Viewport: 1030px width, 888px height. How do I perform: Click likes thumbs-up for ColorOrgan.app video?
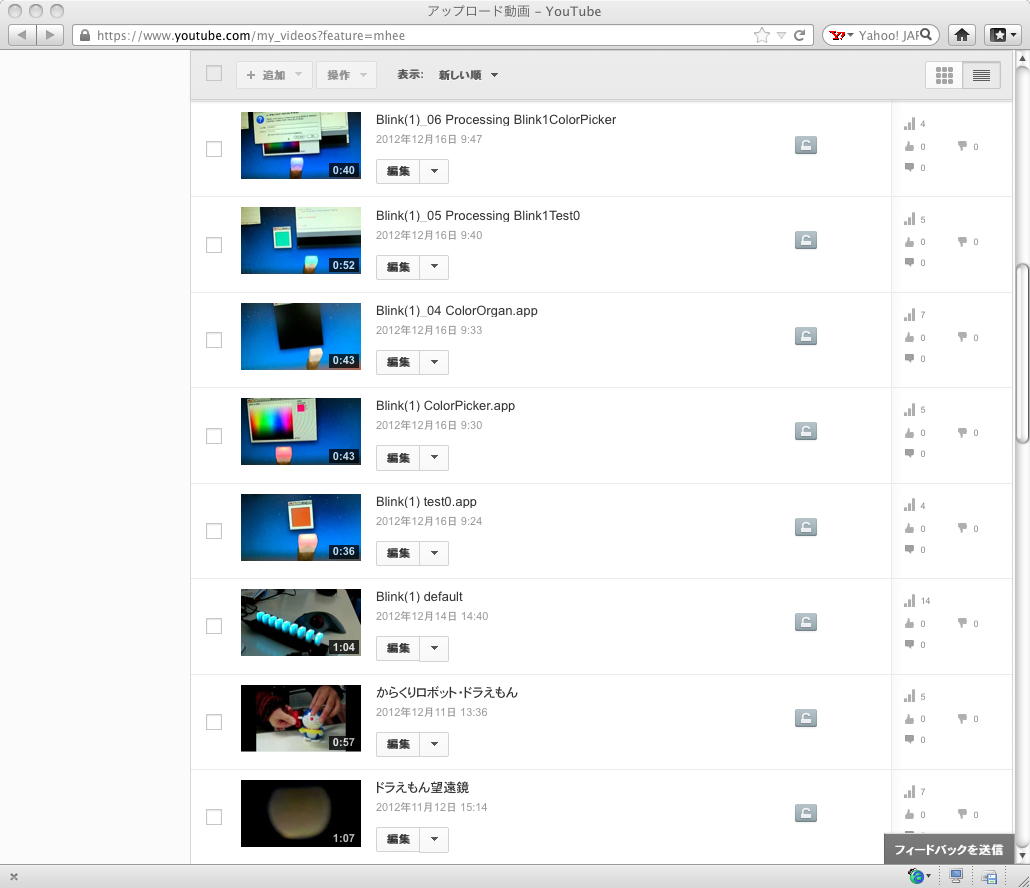[x=909, y=337]
